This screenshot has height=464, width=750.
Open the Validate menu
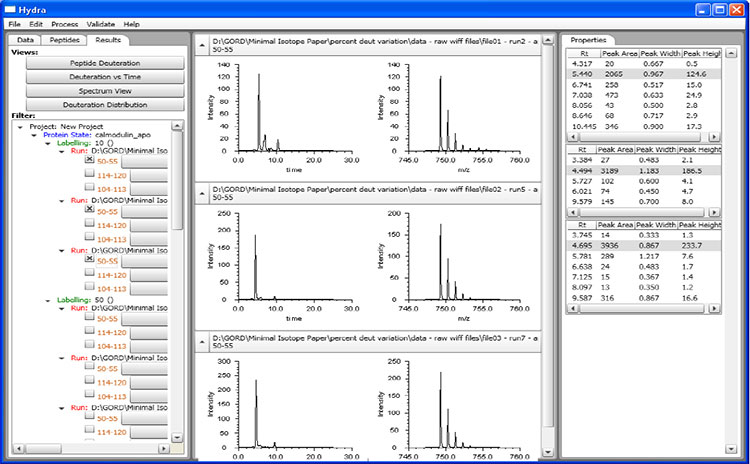100,24
